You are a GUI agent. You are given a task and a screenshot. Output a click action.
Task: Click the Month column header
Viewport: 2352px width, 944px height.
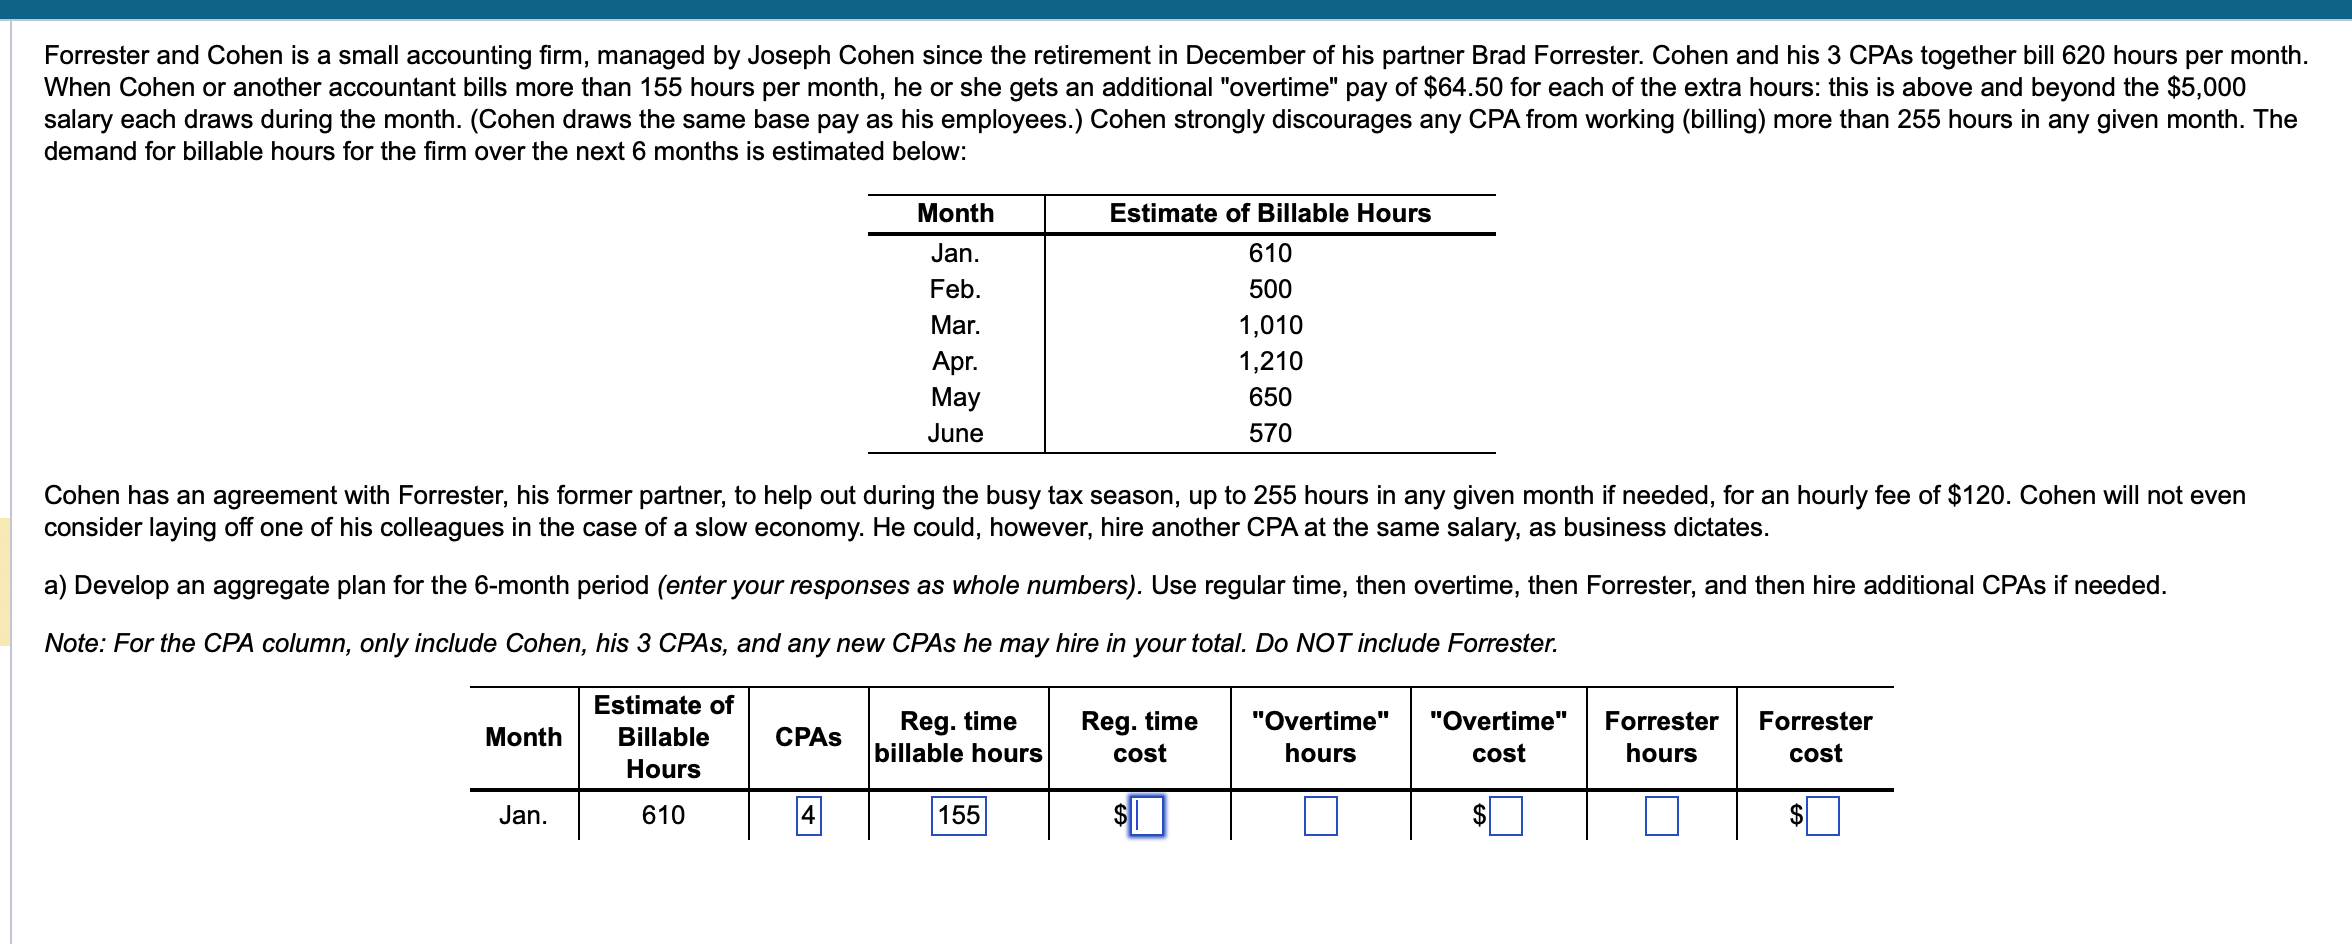522,737
